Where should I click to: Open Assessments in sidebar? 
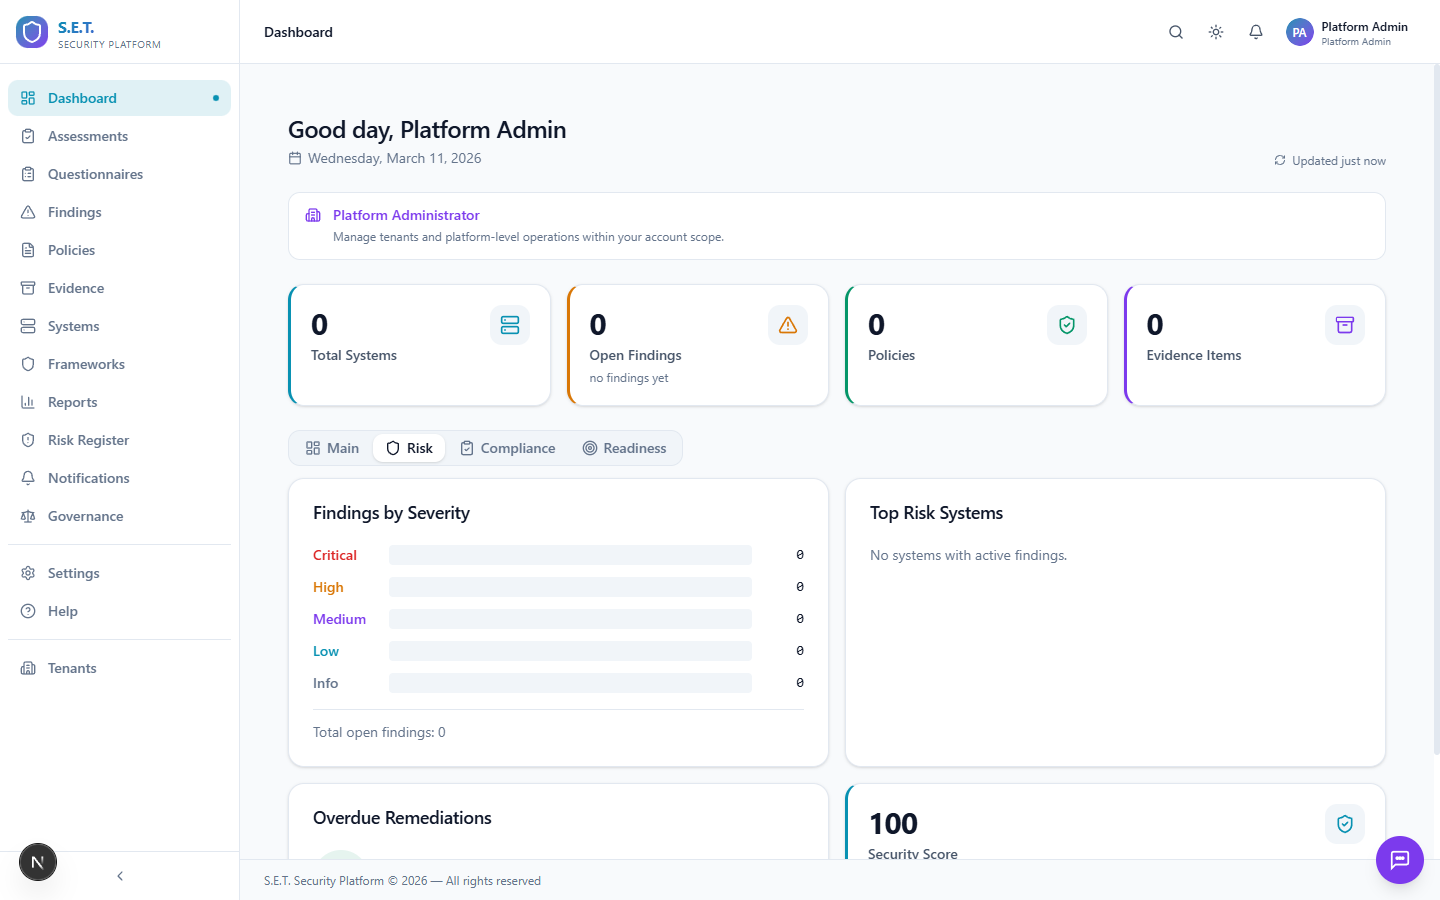coord(119,136)
